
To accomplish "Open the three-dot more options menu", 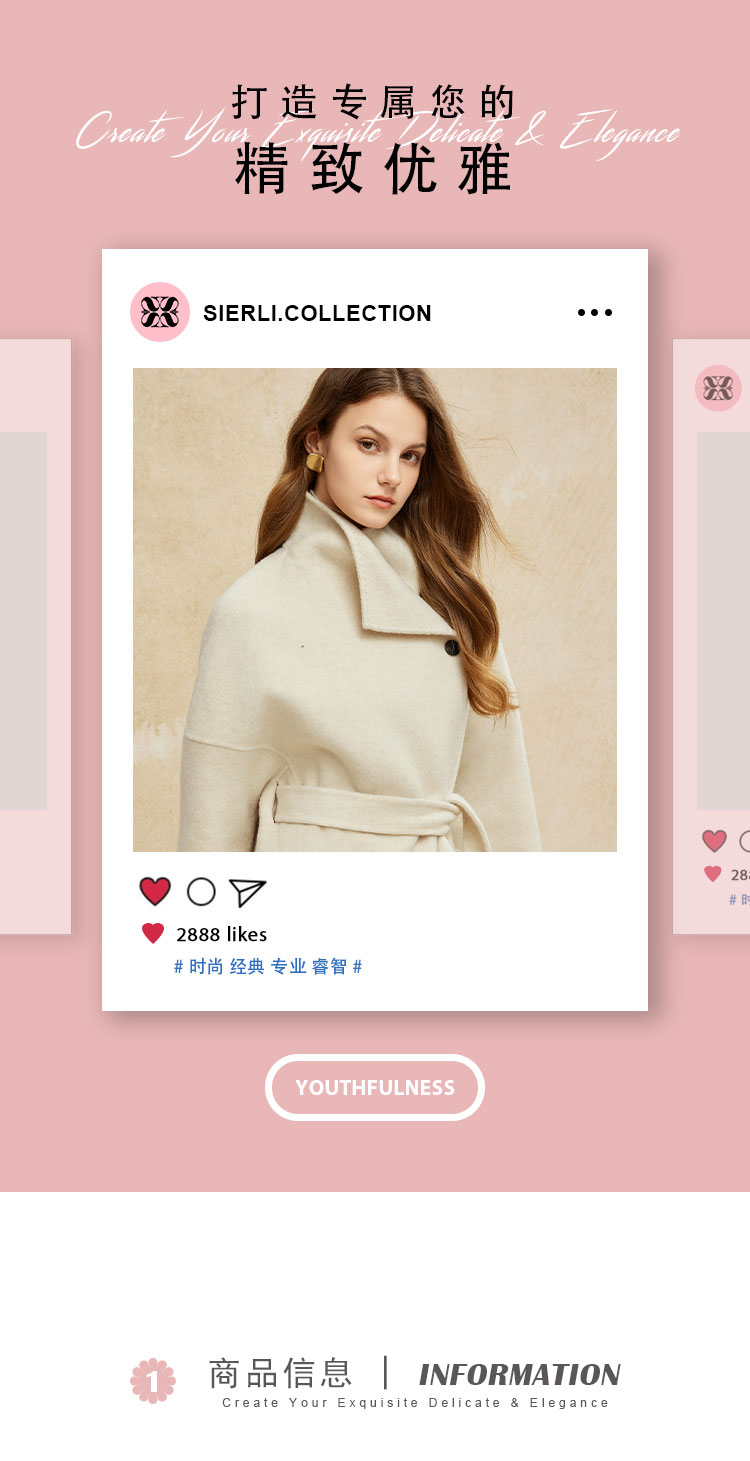I will click(595, 313).
